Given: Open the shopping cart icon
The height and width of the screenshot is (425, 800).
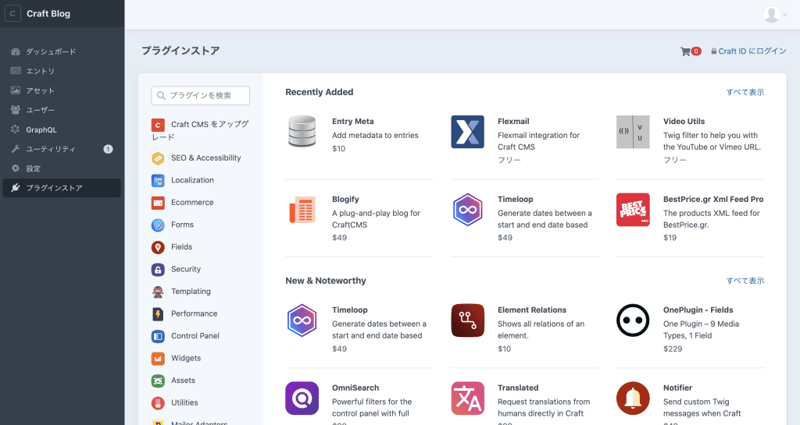Looking at the screenshot, I should coord(685,51).
